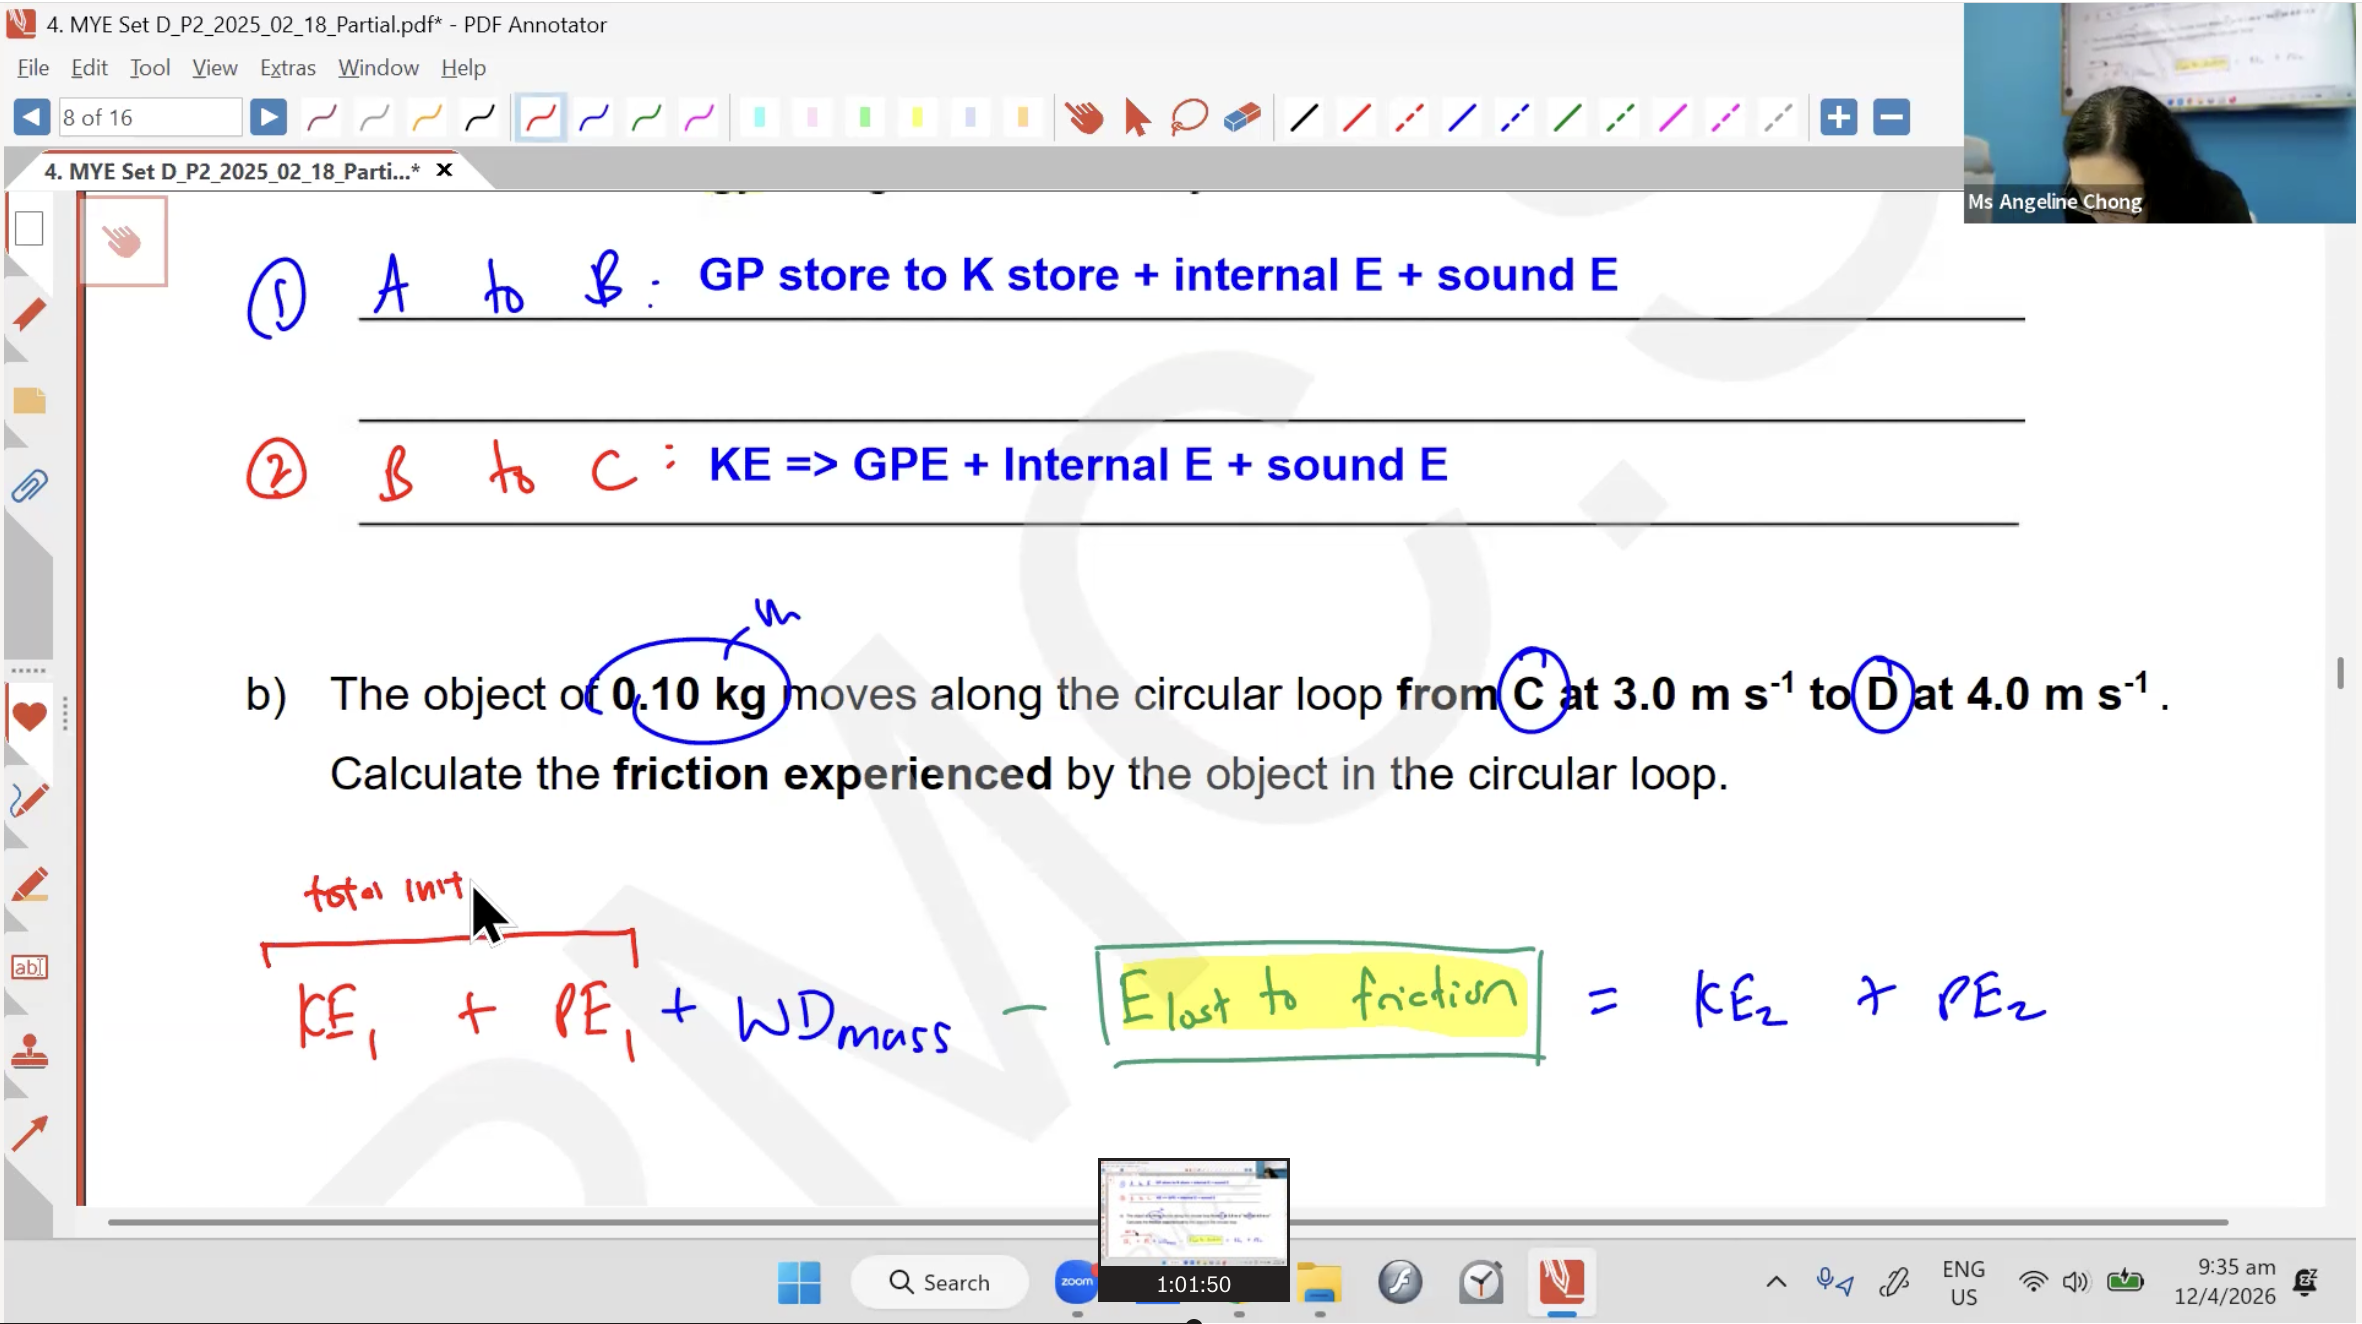Select the sticky note sidebar tool

[x=29, y=401]
